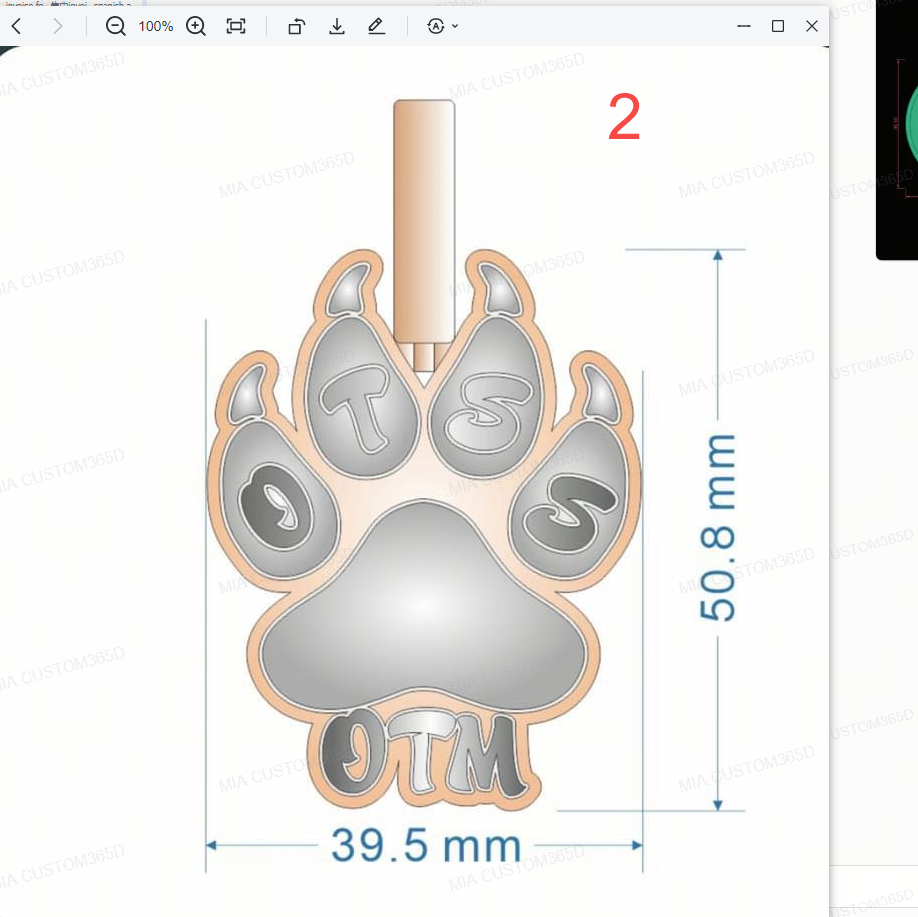Rotate the image

296,26
